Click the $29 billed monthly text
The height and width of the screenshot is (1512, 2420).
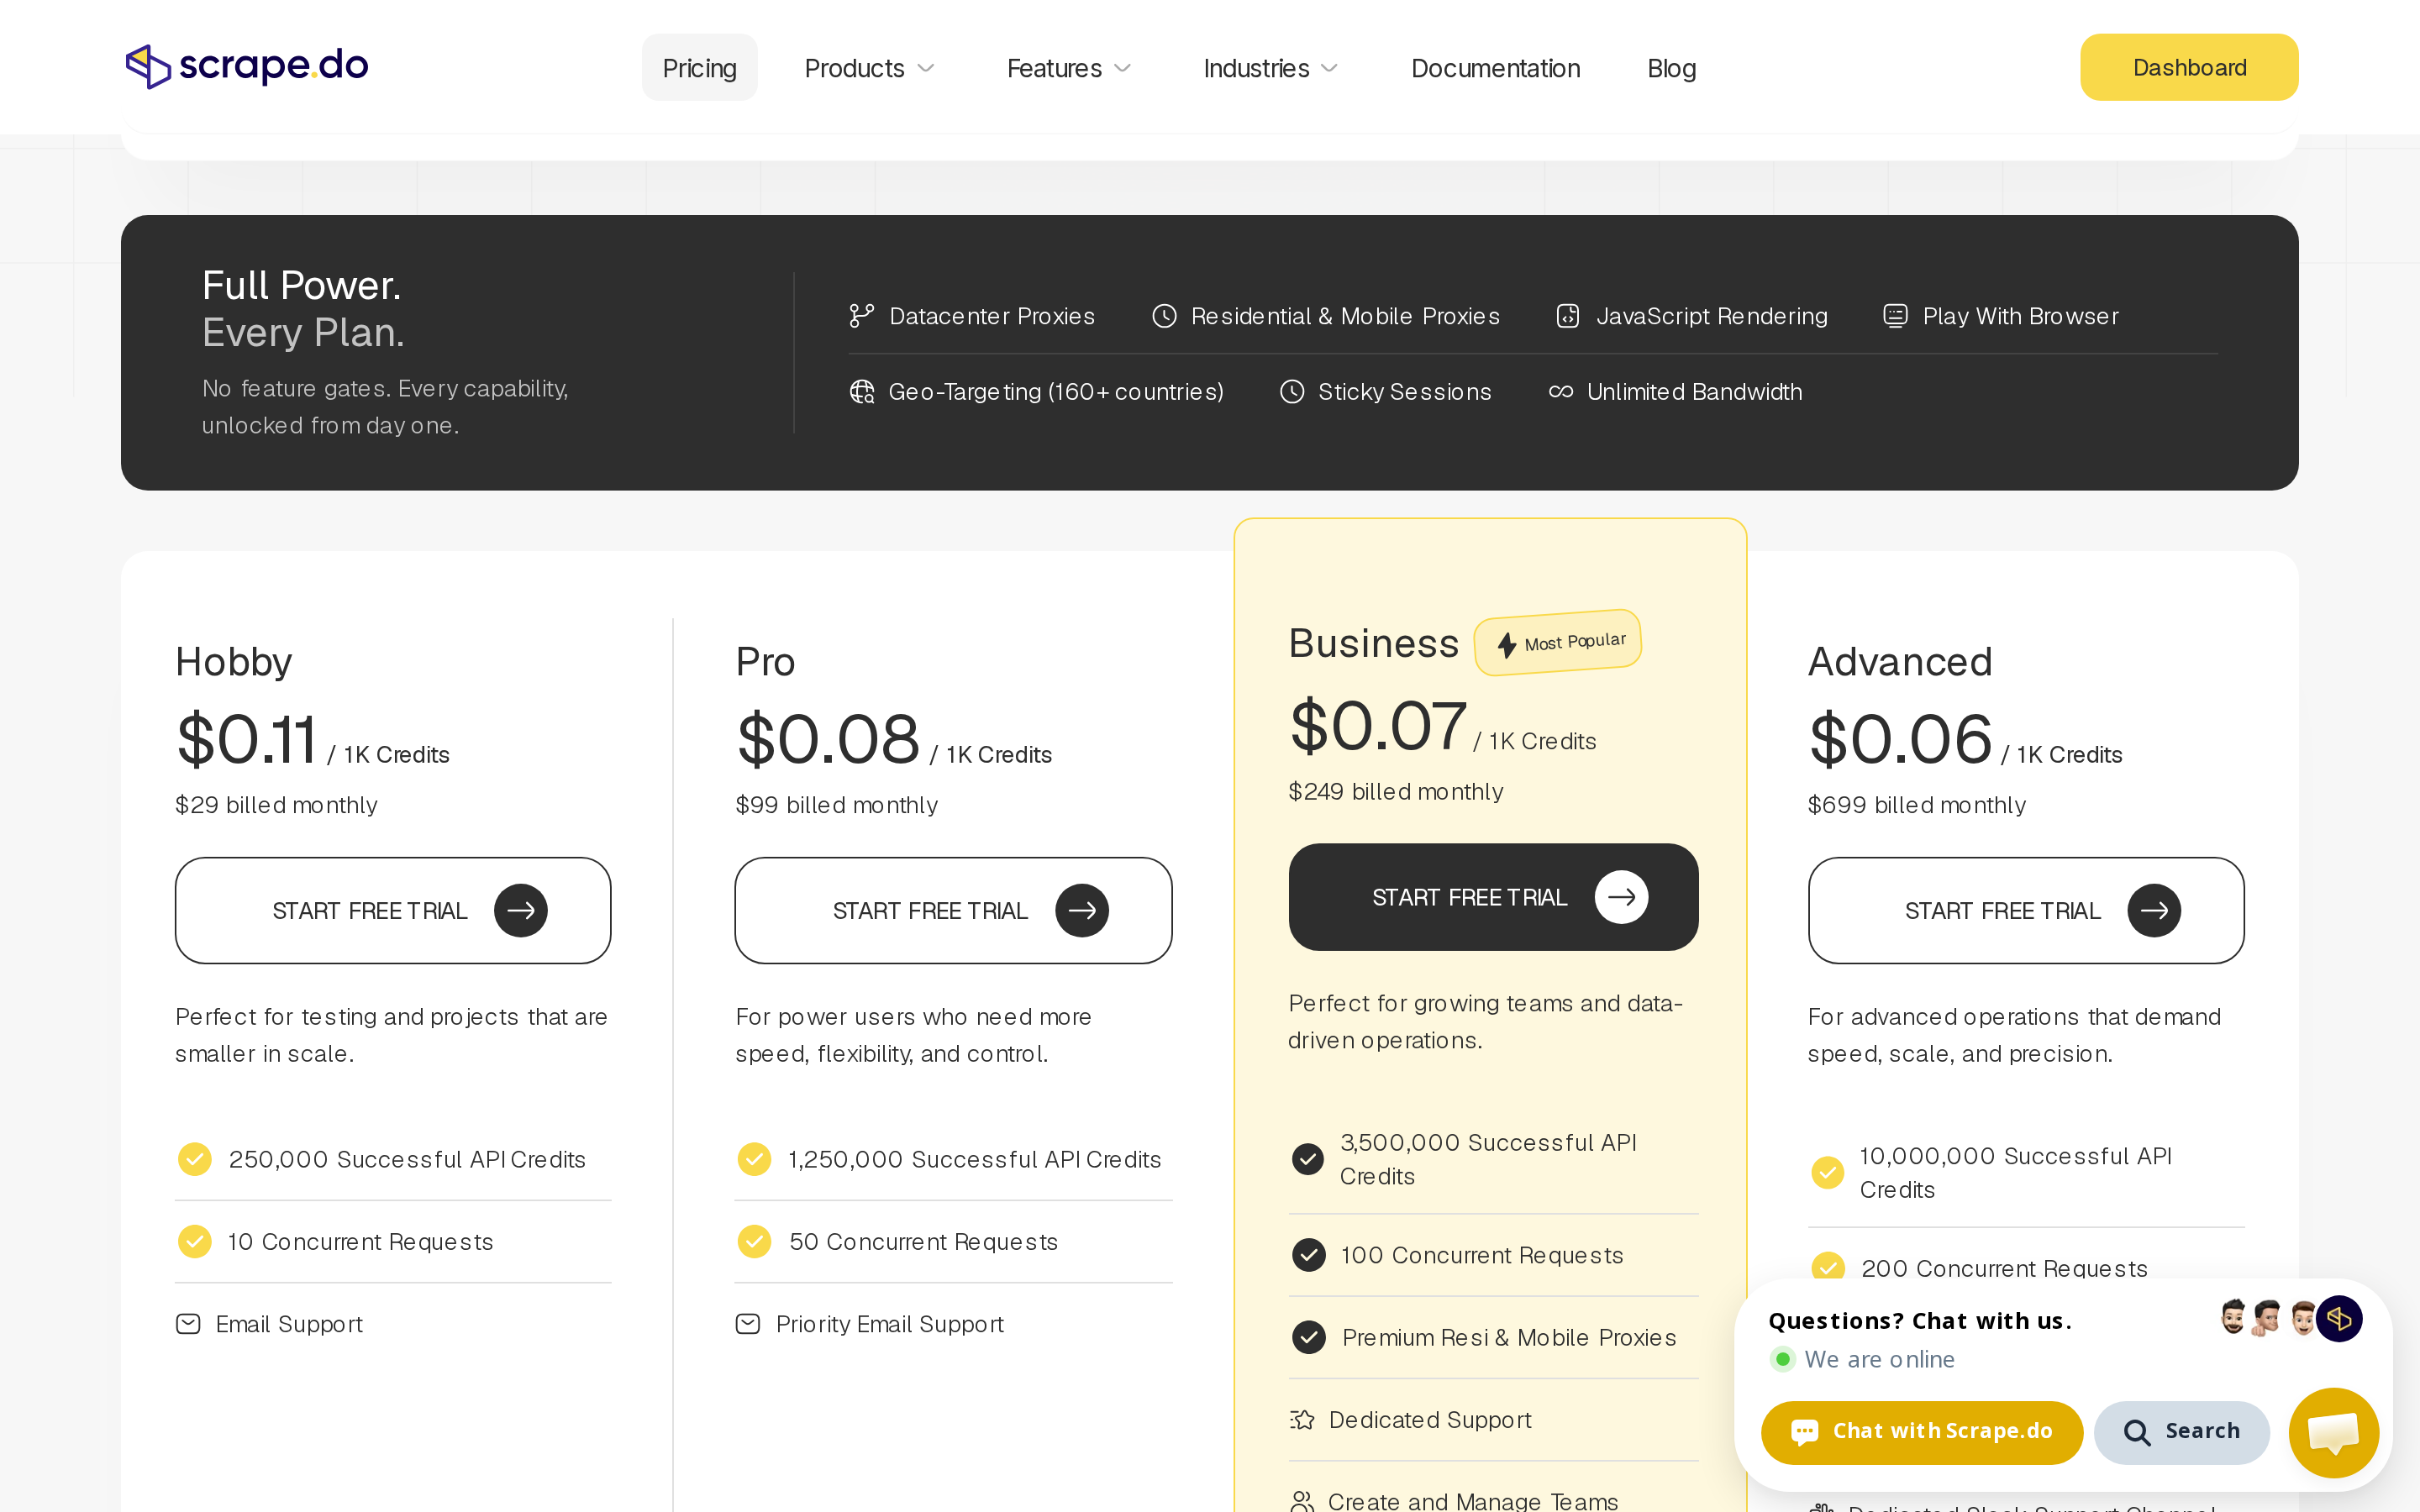tap(276, 805)
